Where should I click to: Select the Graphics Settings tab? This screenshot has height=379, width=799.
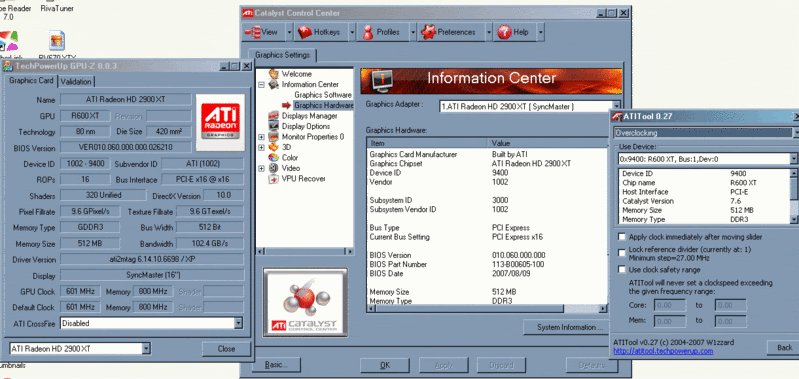282,55
